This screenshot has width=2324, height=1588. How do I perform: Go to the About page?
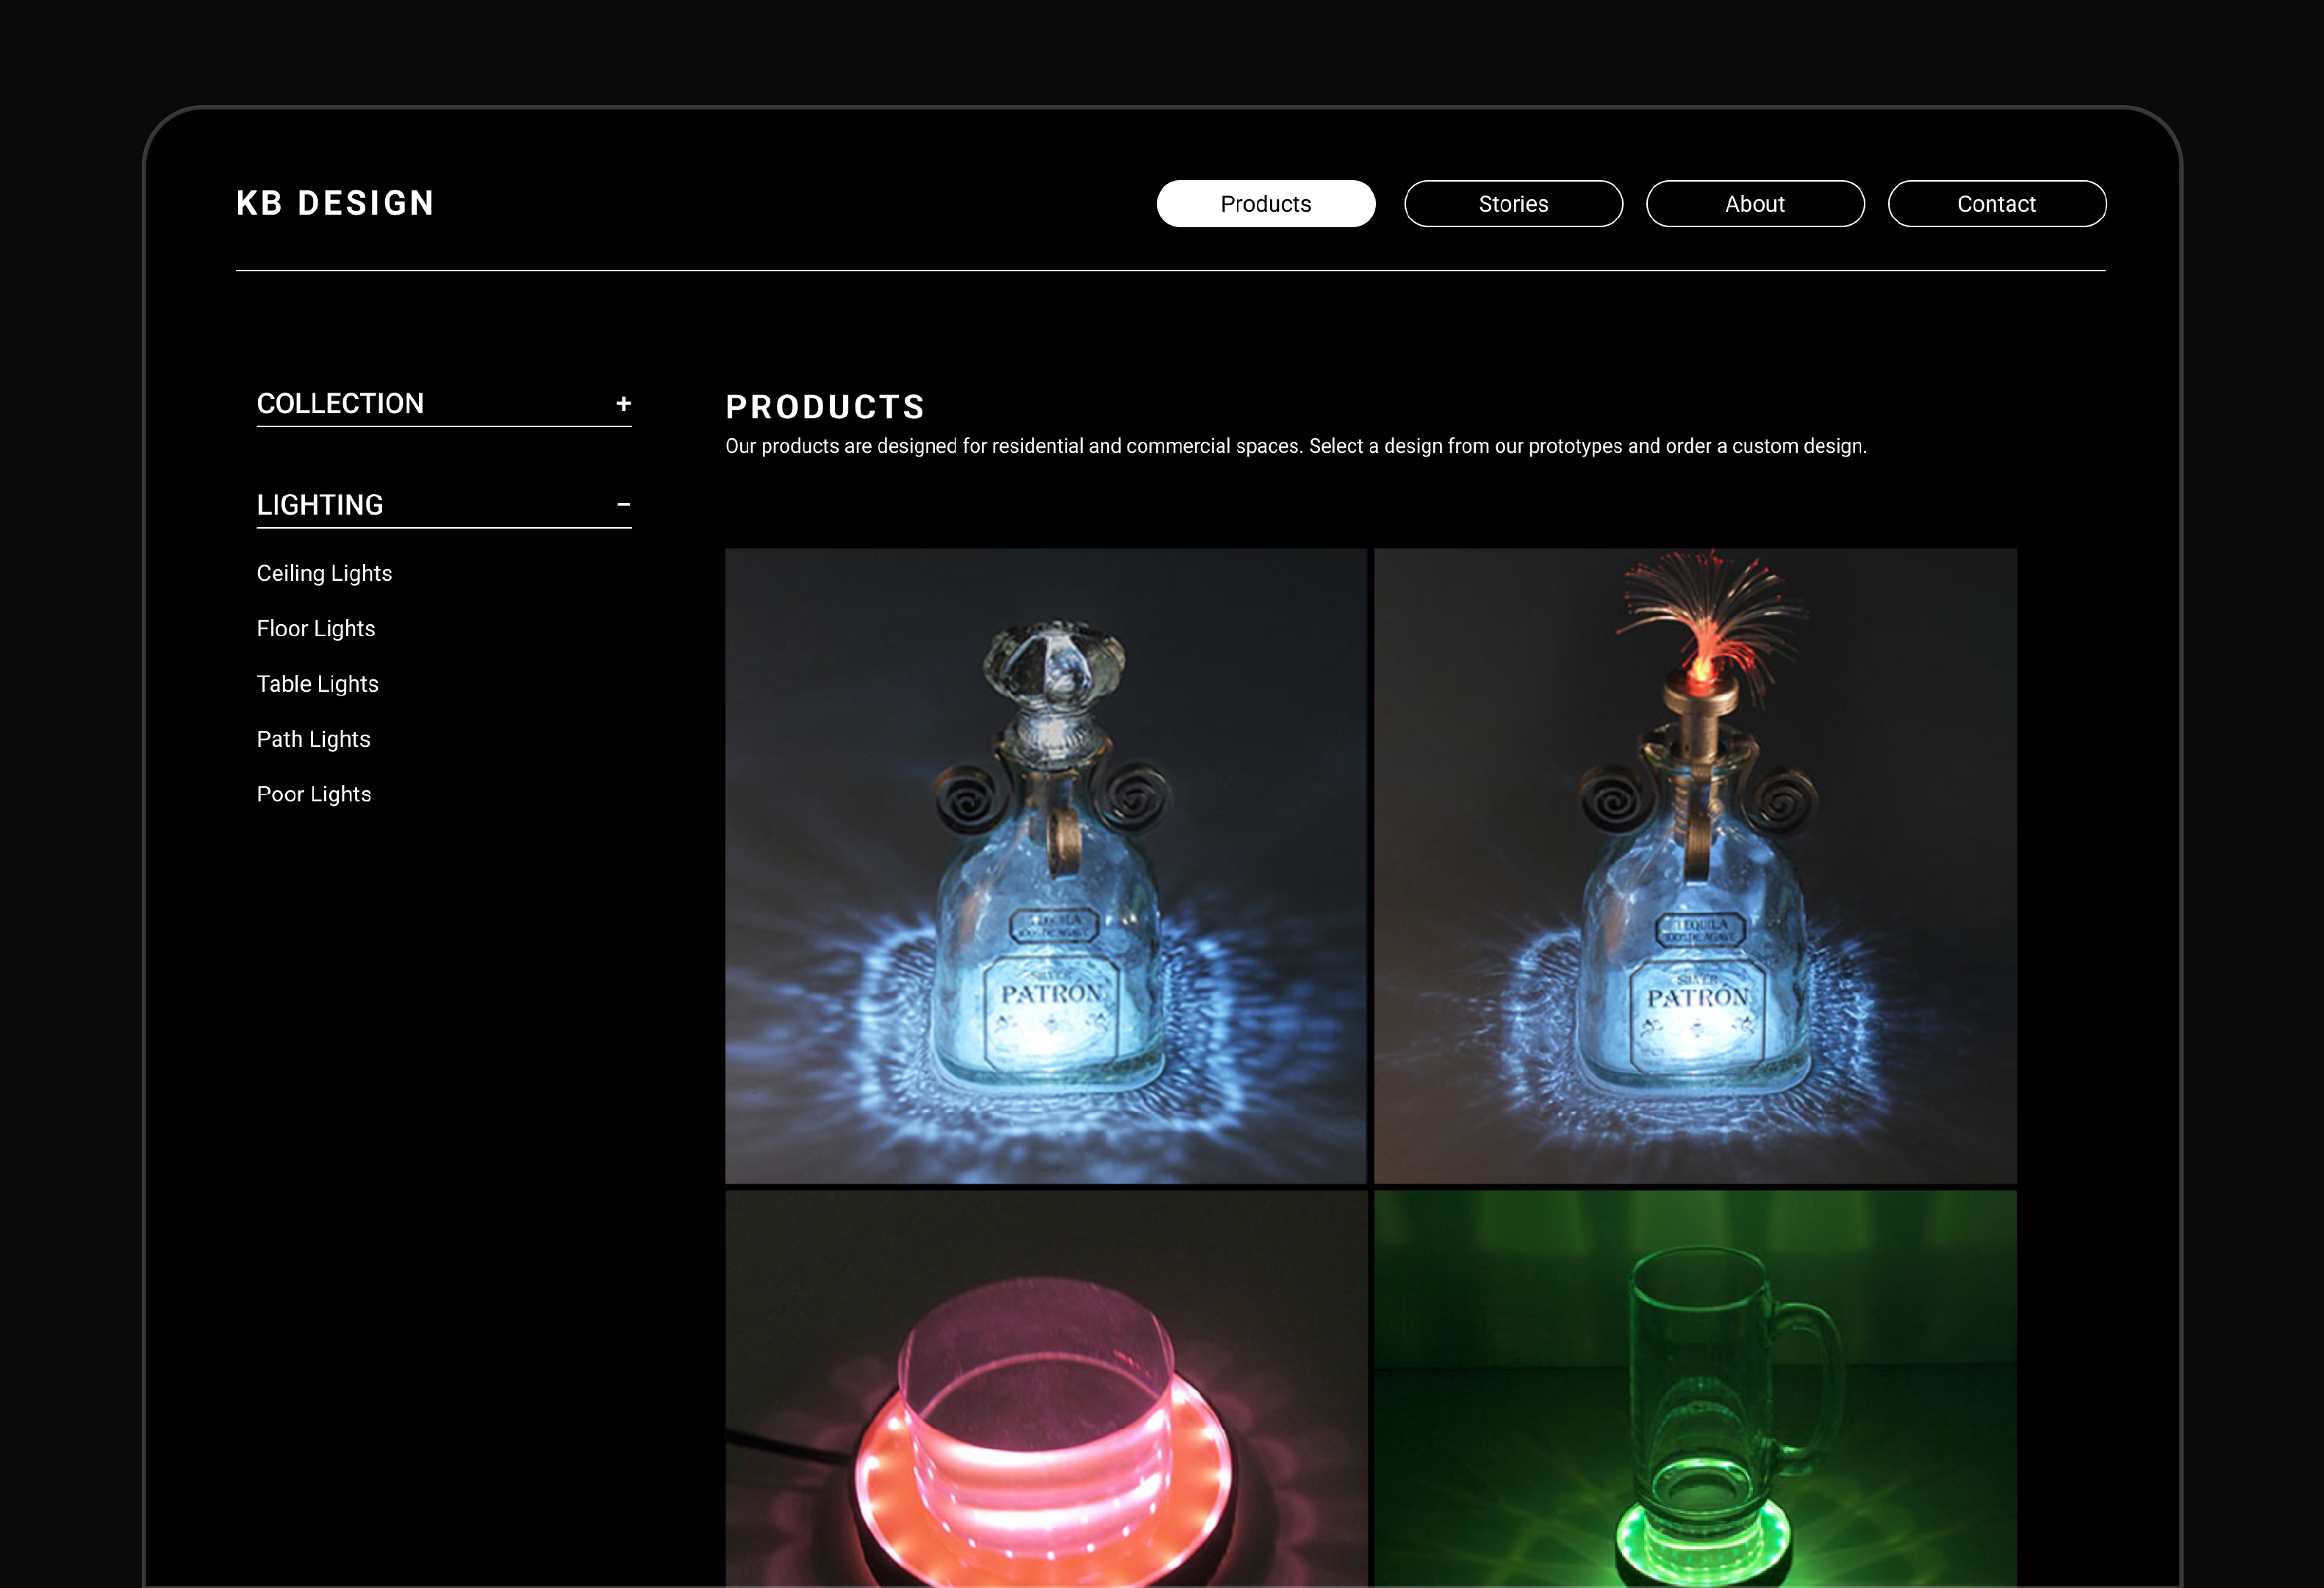tap(1755, 204)
